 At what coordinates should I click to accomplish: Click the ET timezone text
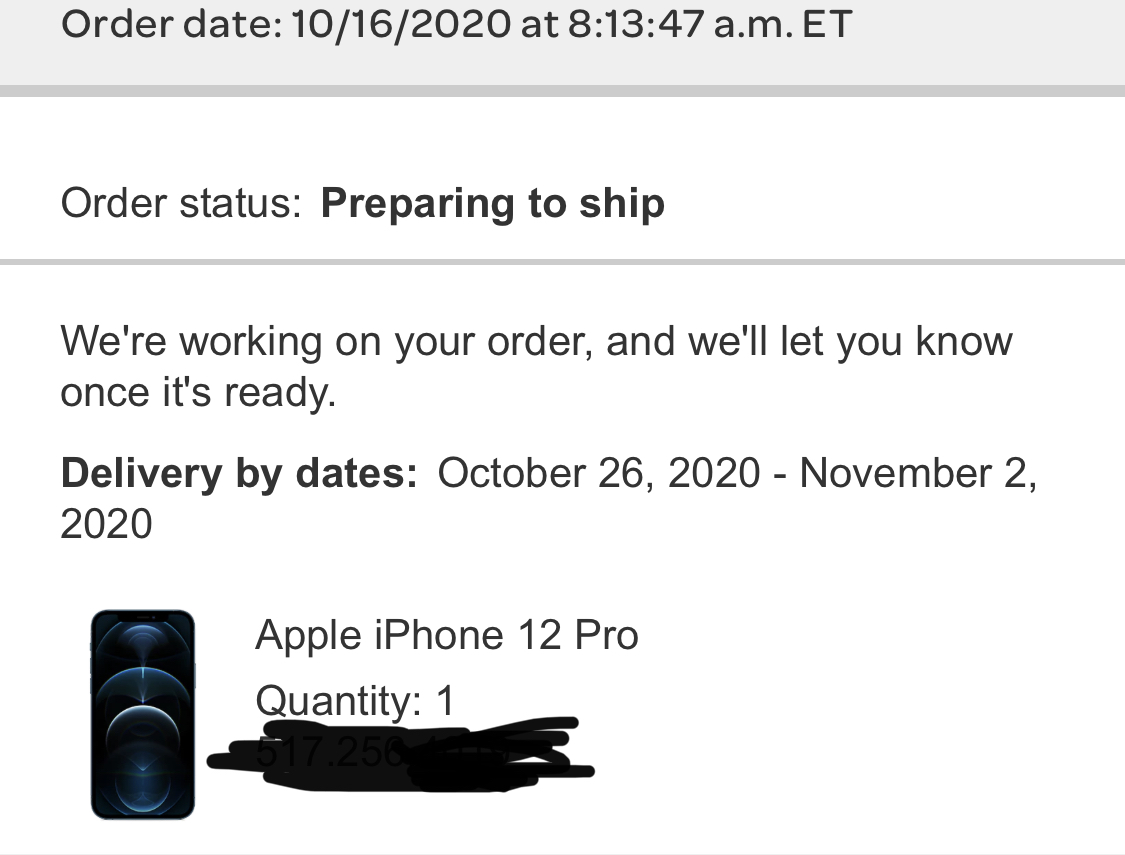826,23
